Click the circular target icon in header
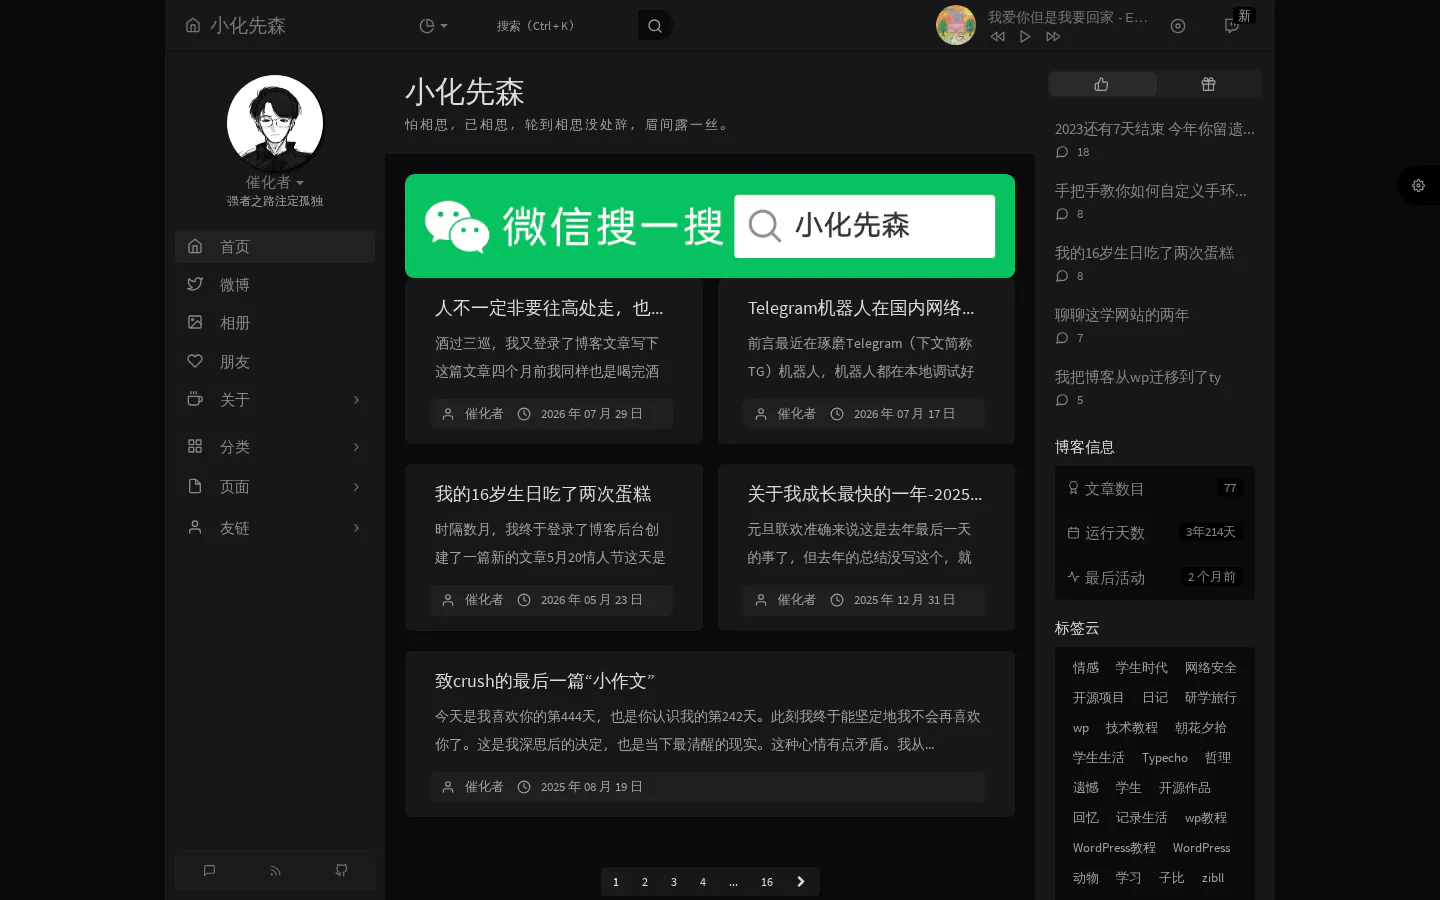Screen dimensions: 1440x900 tap(1178, 26)
